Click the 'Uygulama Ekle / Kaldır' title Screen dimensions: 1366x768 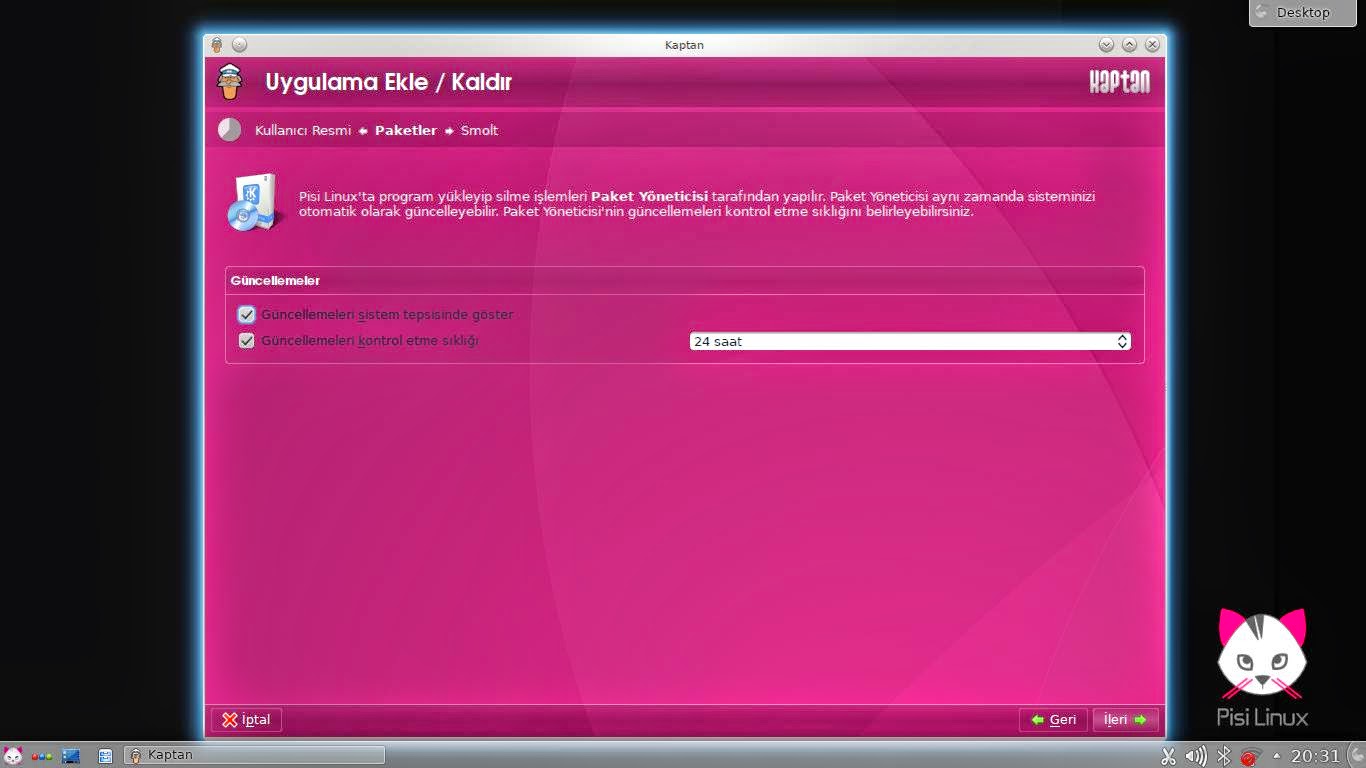(x=388, y=82)
